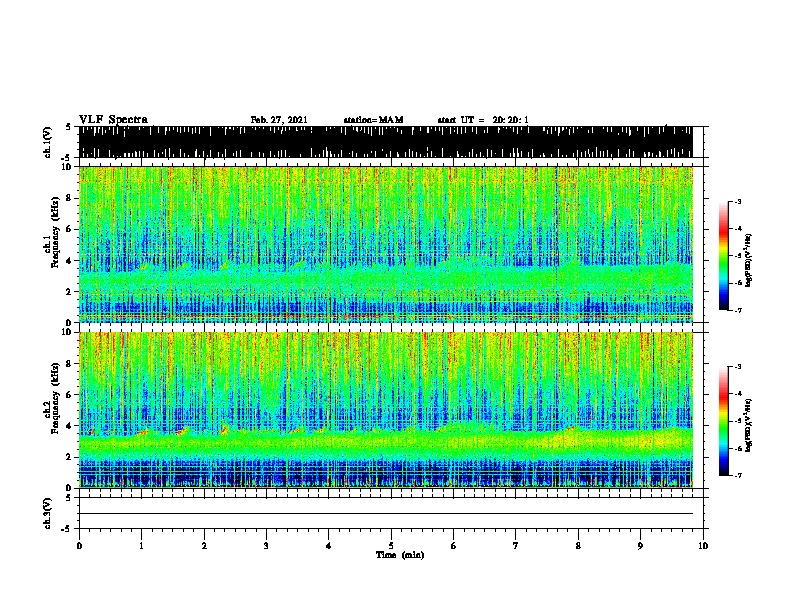Click the "Time (min)" x-axis label
This screenshot has width=792, height=612.
click(x=400, y=555)
